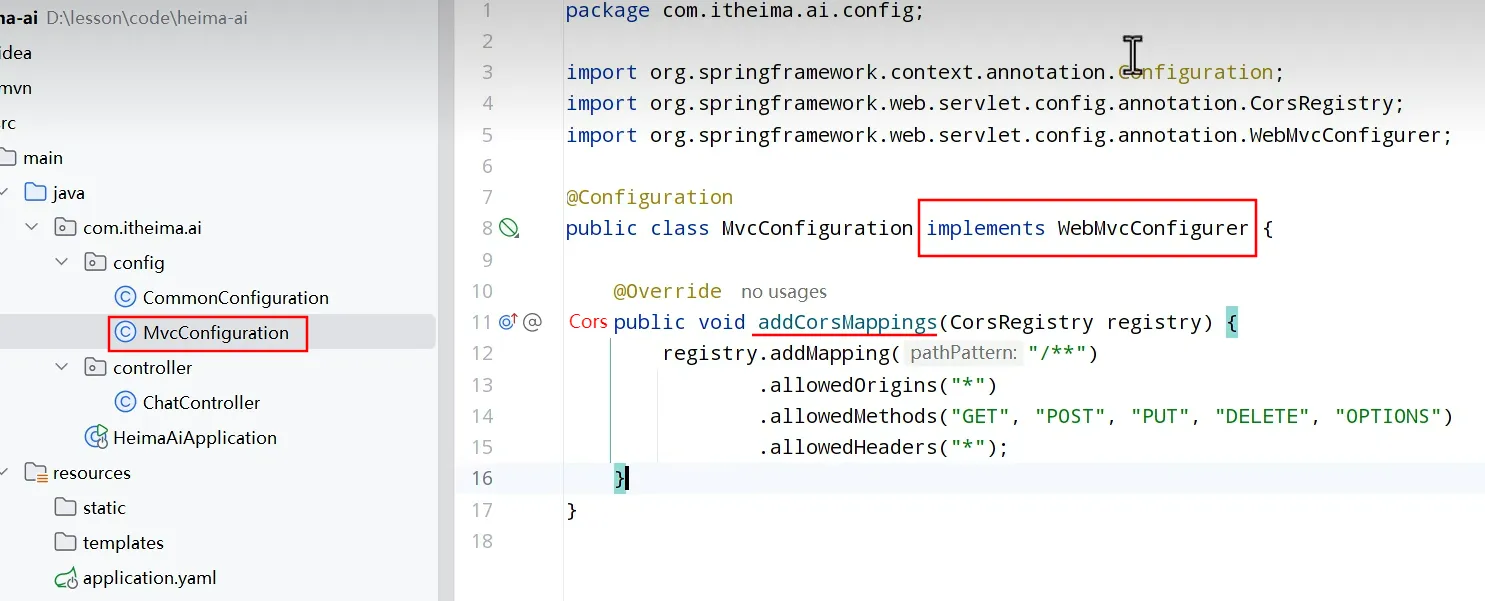The image size is (1485, 601).
Task: Click the "no usages" inlay hint
Action: 783,292
